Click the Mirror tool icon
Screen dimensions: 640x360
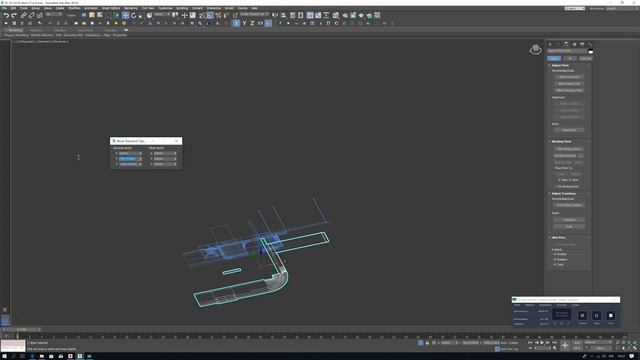click(x=275, y=16)
